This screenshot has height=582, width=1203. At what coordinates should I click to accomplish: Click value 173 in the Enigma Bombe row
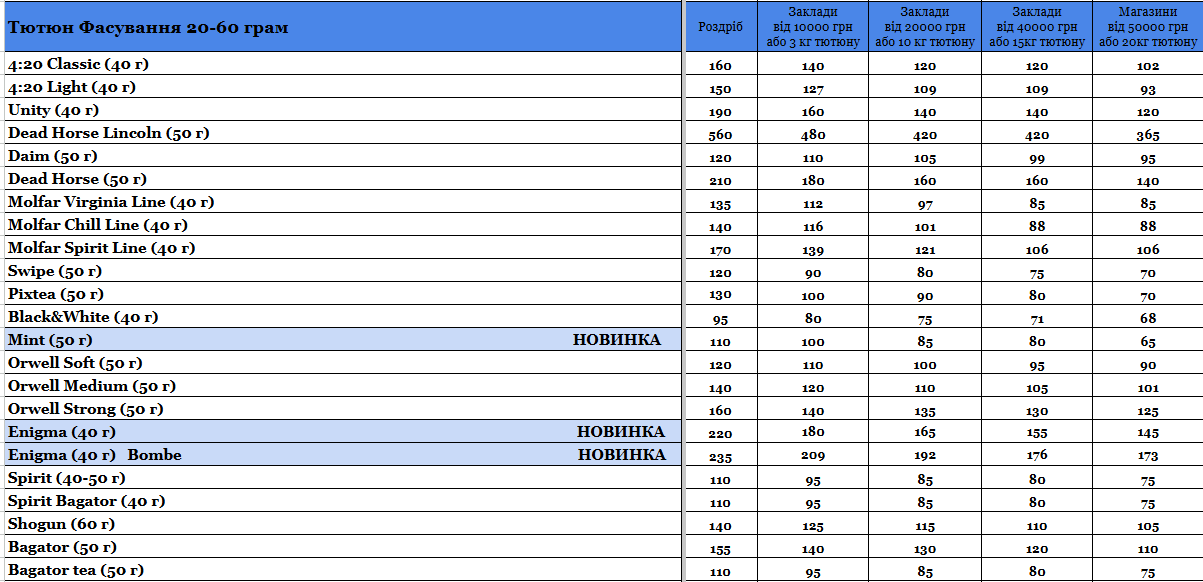(1148, 457)
